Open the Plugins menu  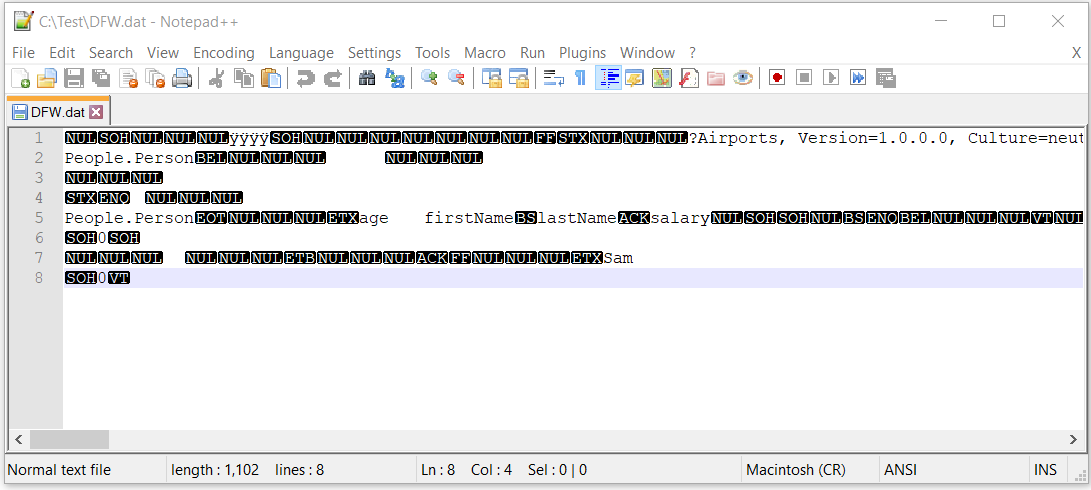tap(582, 53)
